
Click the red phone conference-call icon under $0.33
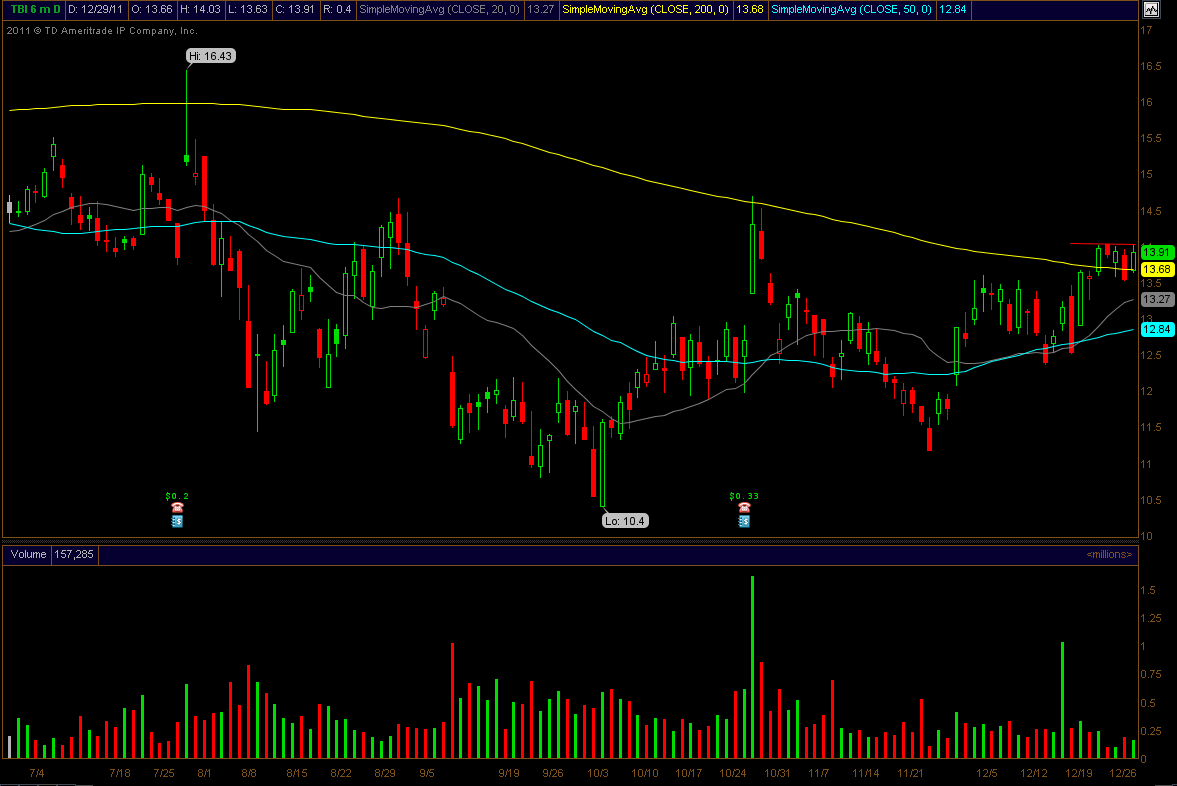(744, 507)
